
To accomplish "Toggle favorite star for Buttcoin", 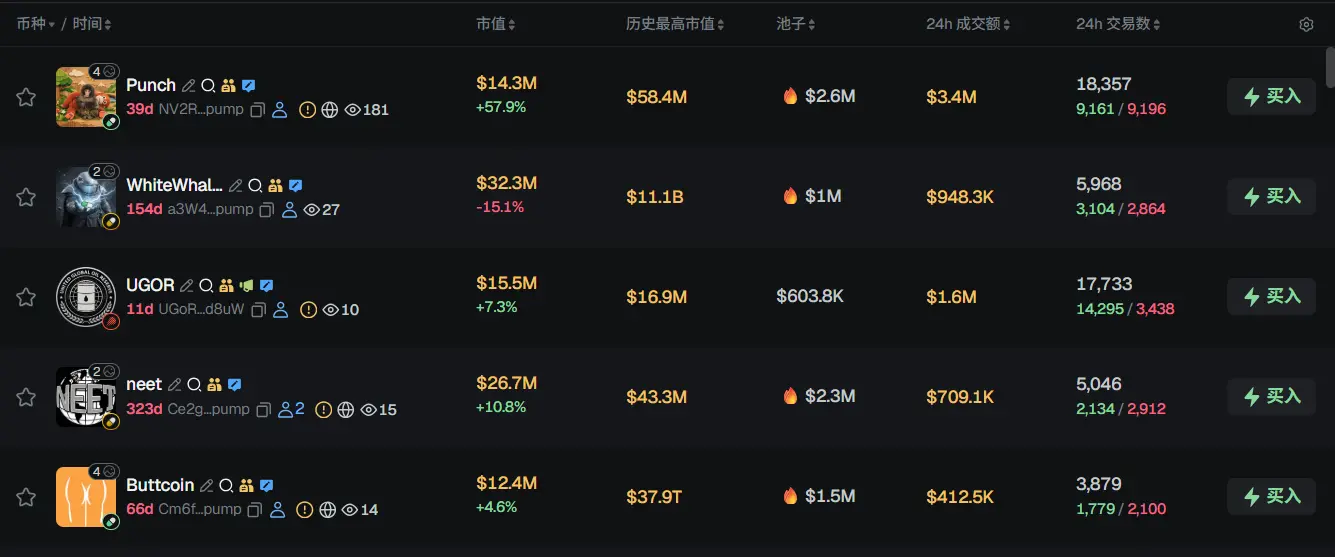I will click(26, 497).
